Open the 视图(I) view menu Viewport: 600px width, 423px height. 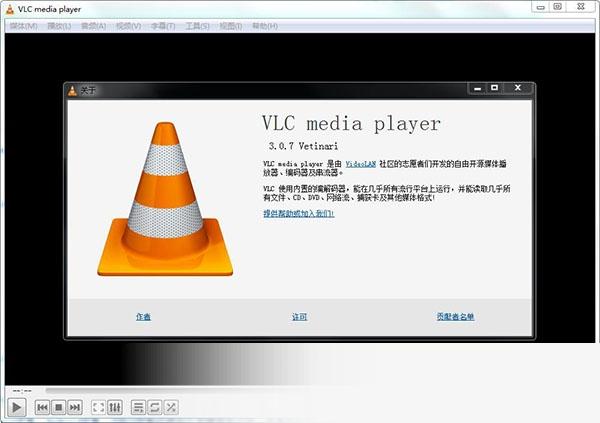[x=230, y=26]
